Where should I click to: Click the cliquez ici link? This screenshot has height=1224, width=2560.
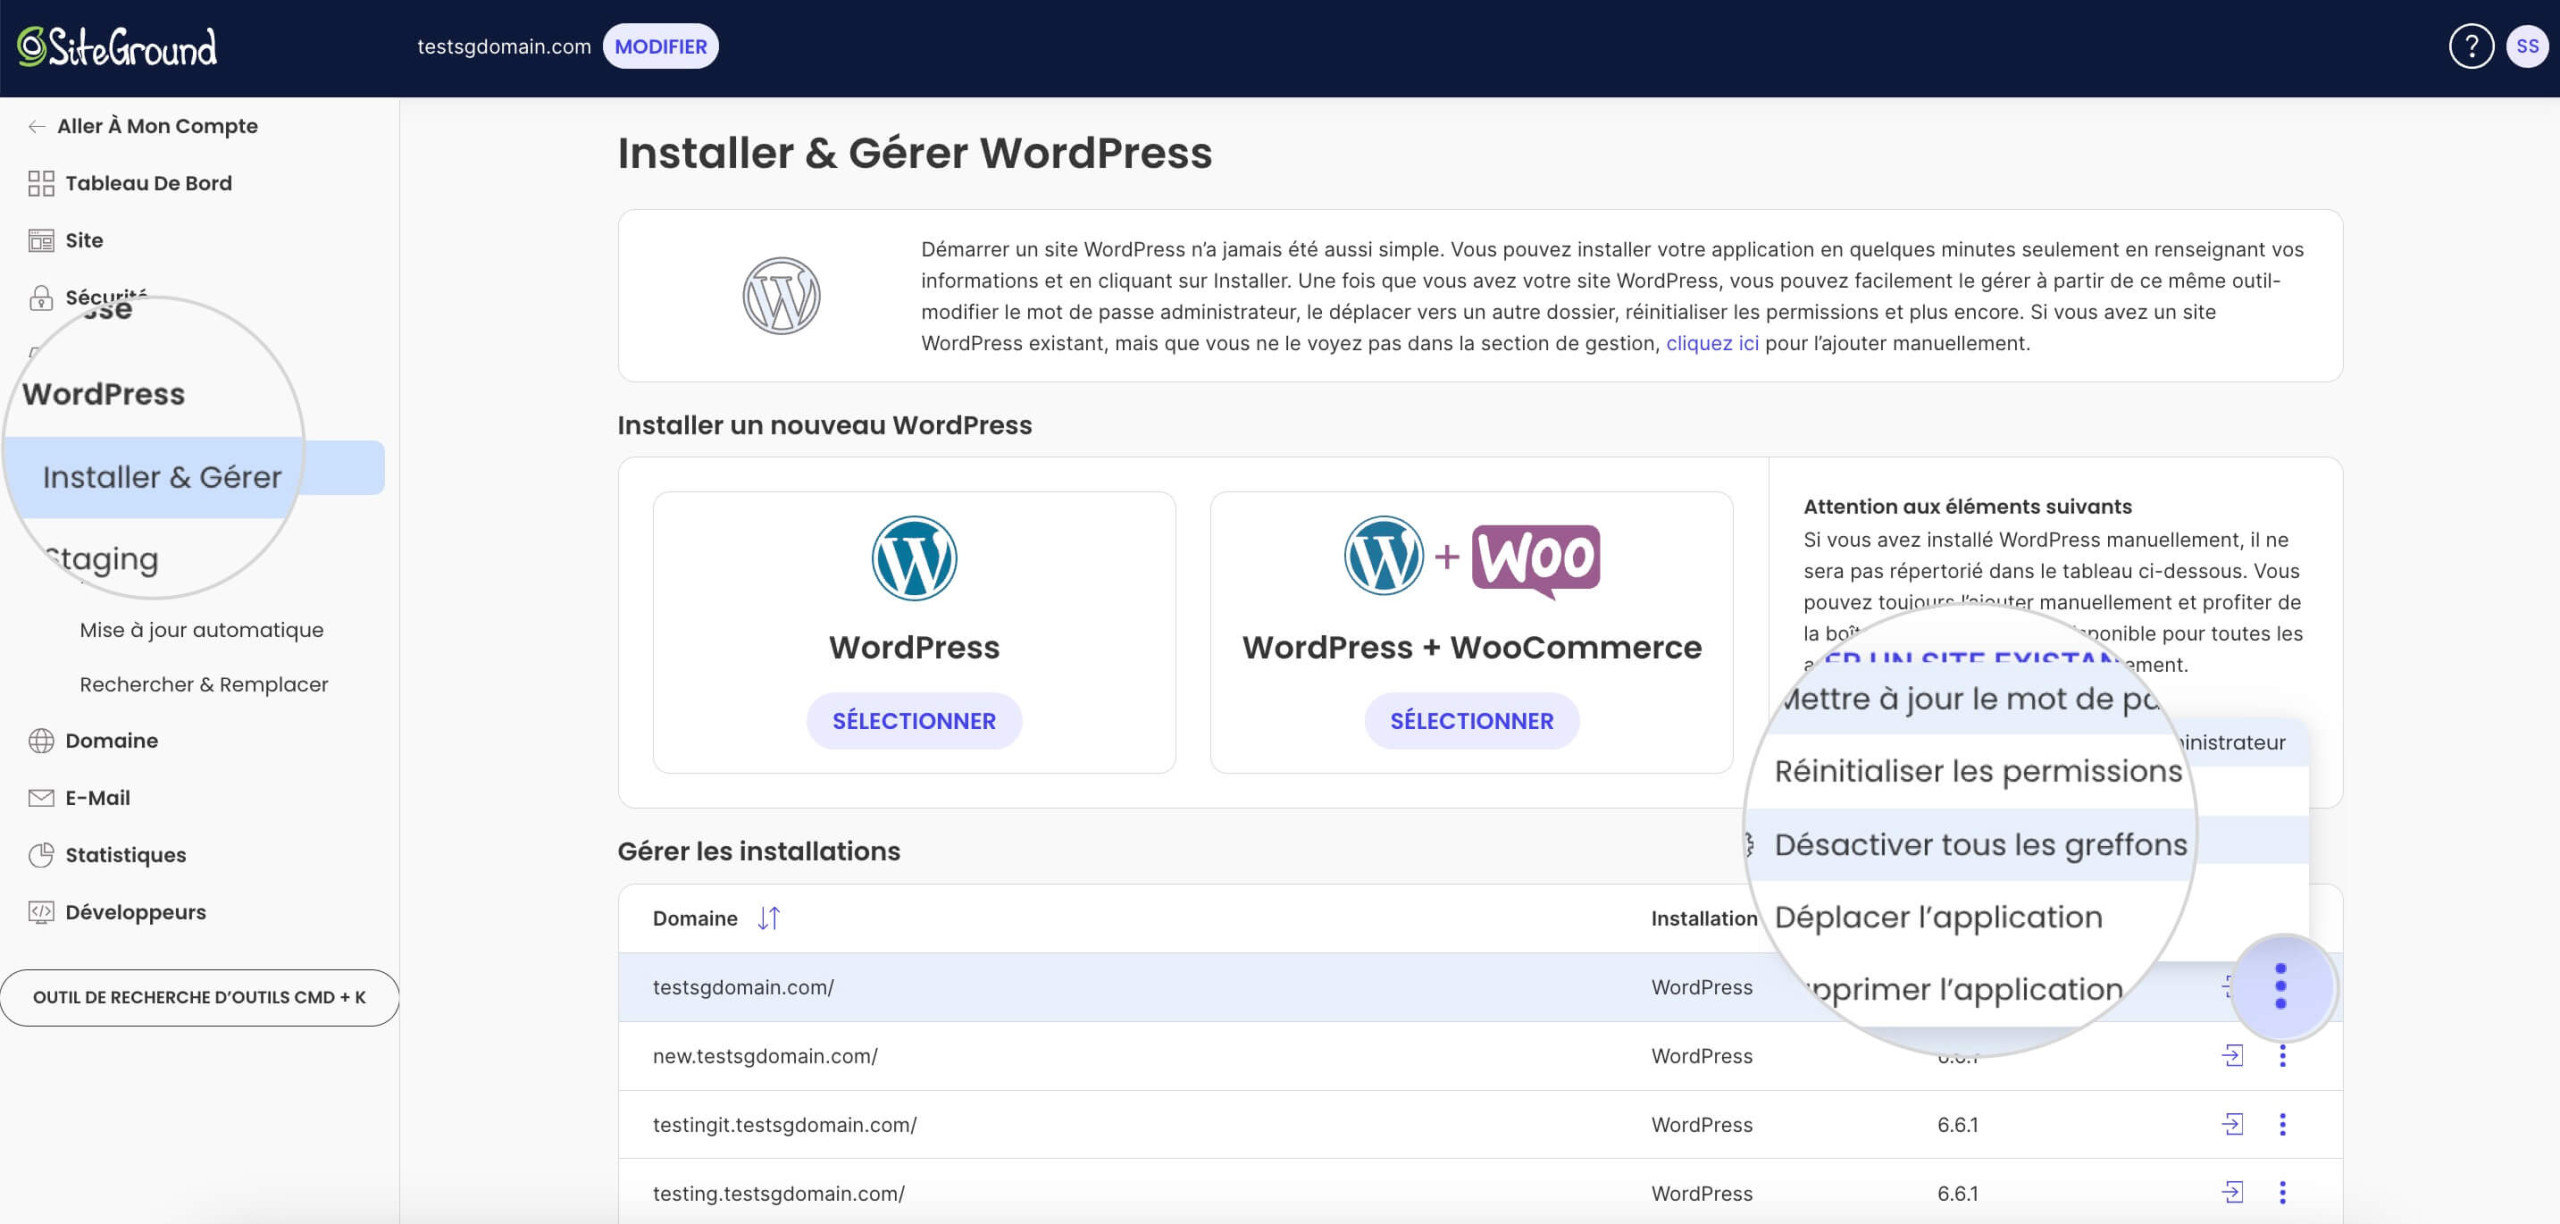tap(1712, 343)
